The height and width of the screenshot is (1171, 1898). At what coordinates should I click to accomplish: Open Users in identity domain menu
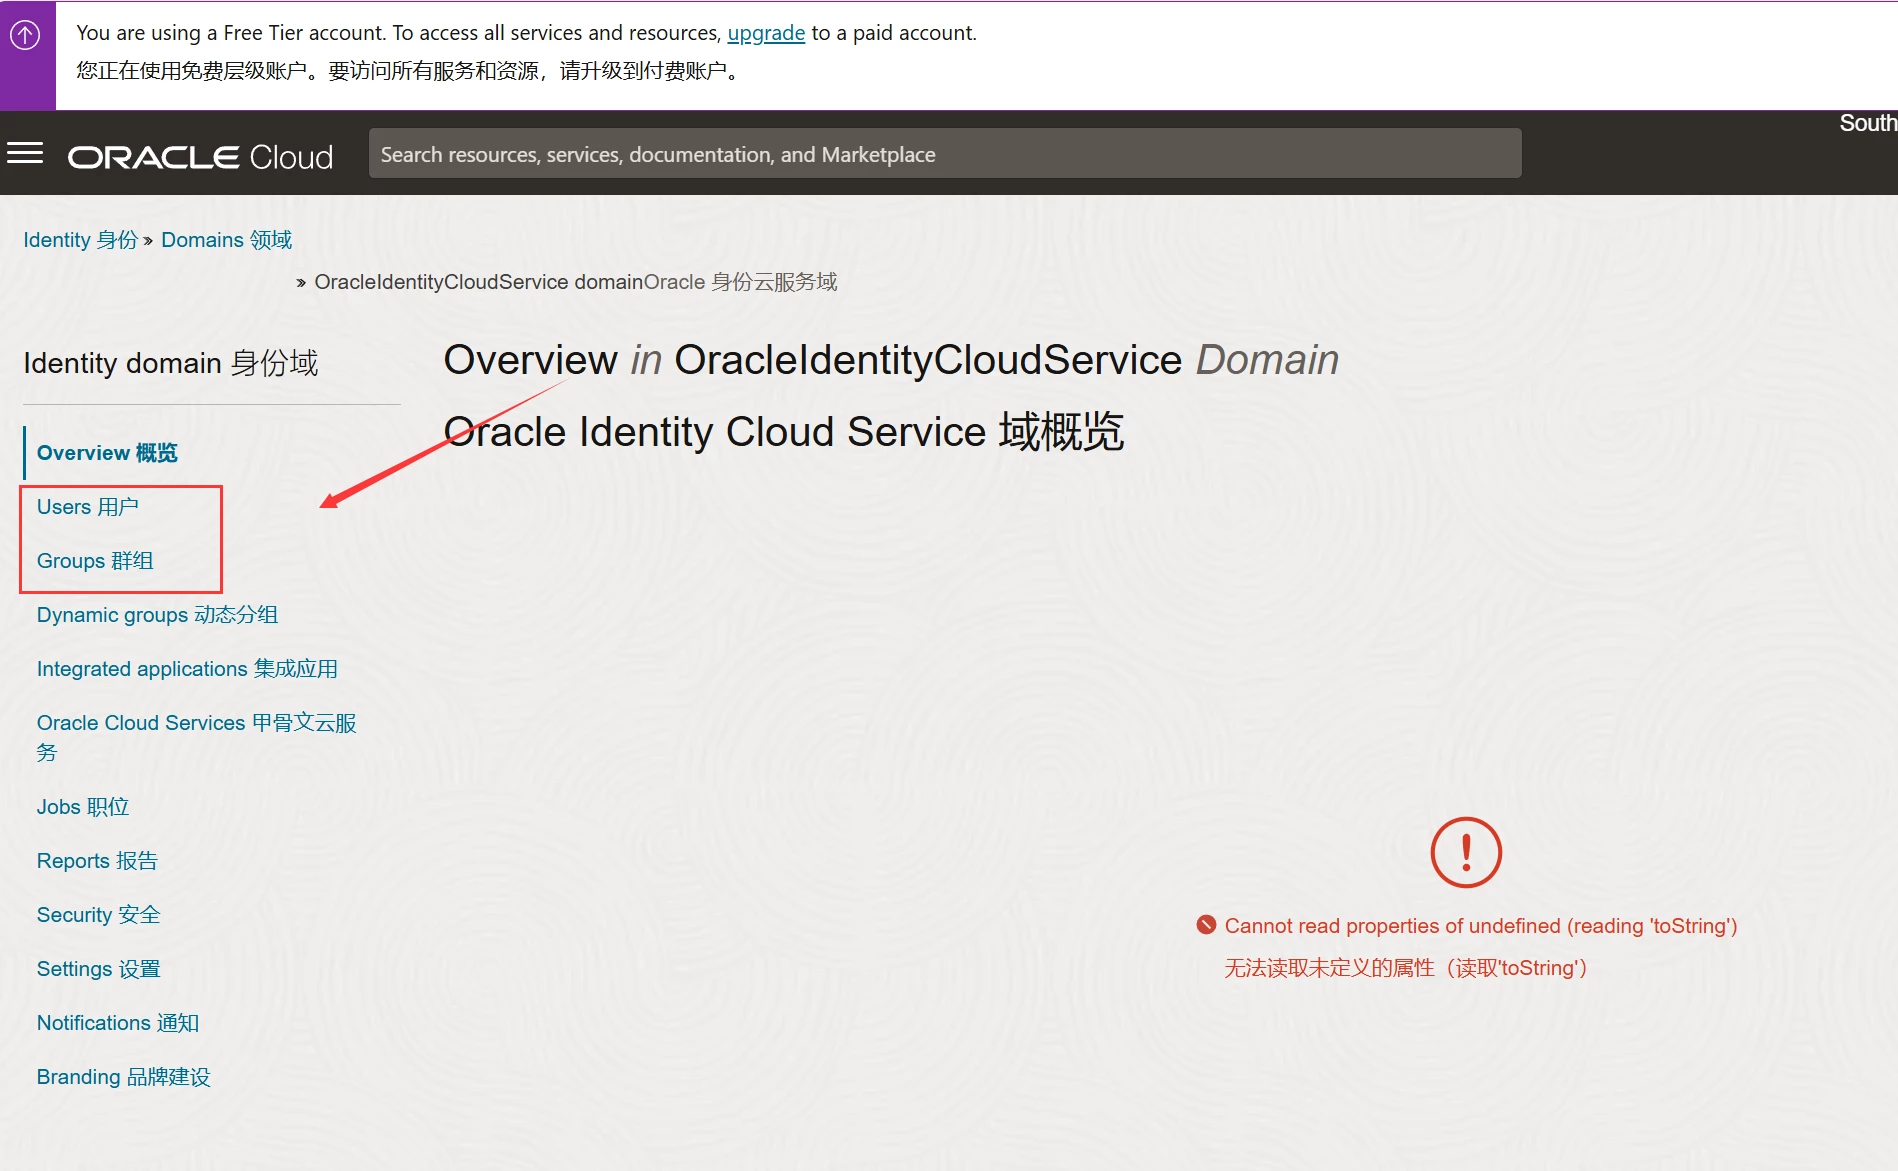tap(88, 507)
